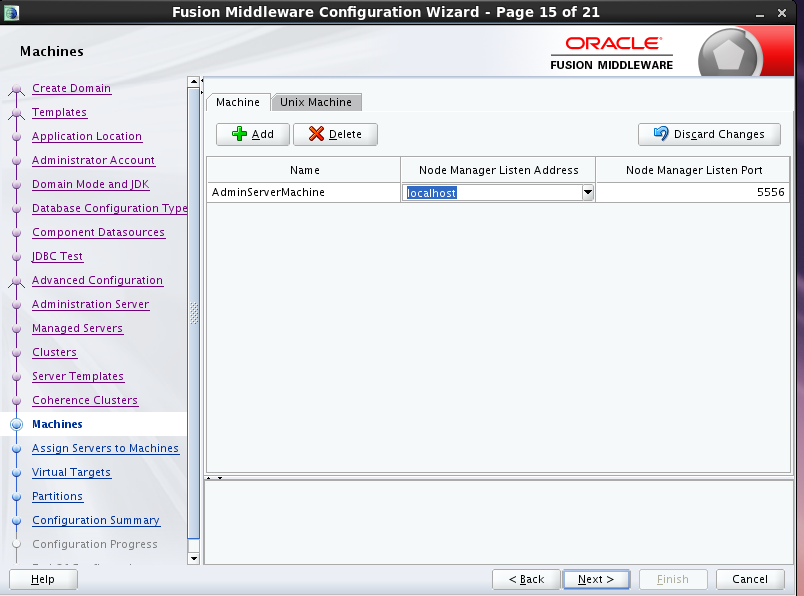Image resolution: width=804 pixels, height=596 pixels.
Task: Cancel the configuration wizard
Action: [x=750, y=579]
